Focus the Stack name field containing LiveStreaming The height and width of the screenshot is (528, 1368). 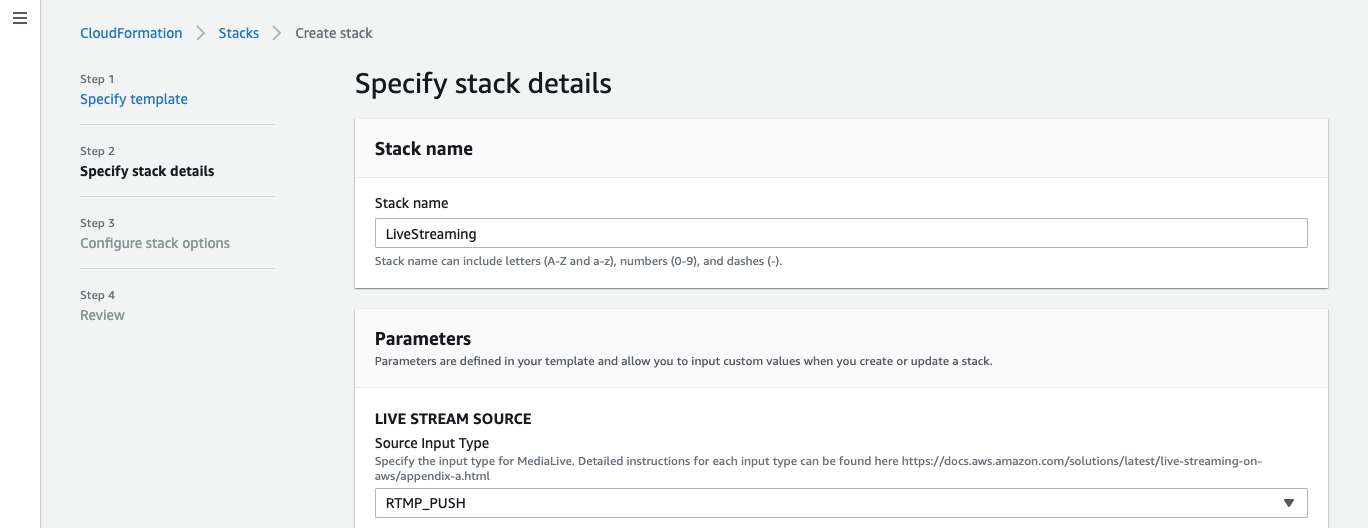(x=841, y=233)
